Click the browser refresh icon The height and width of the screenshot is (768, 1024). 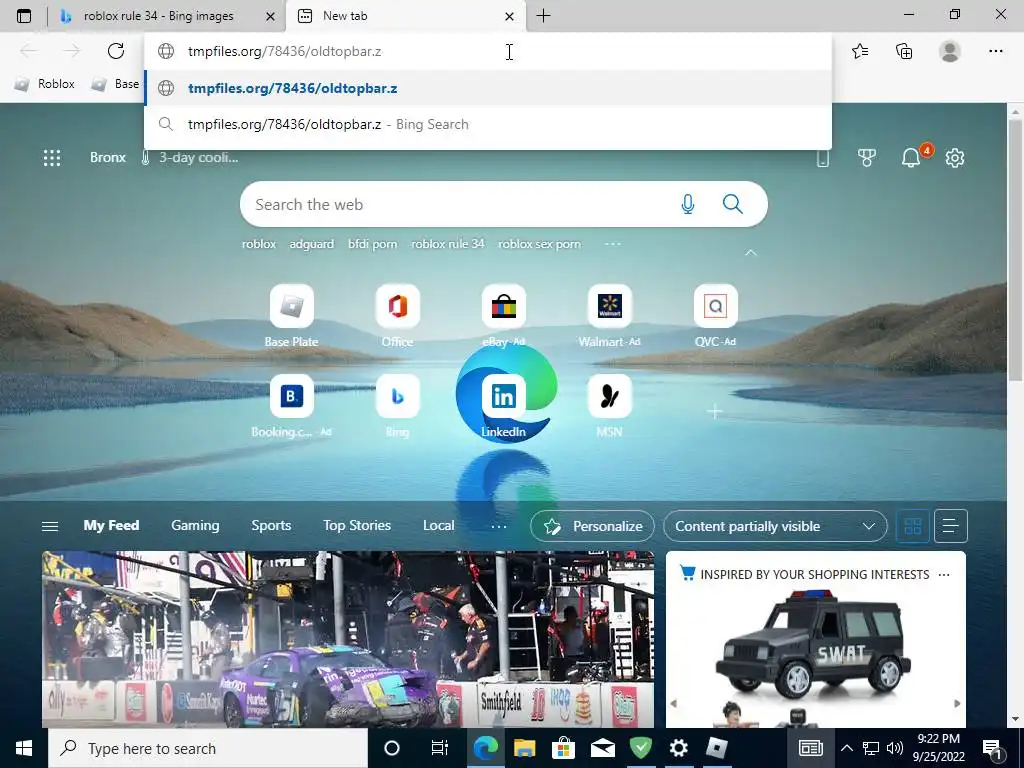pos(116,51)
